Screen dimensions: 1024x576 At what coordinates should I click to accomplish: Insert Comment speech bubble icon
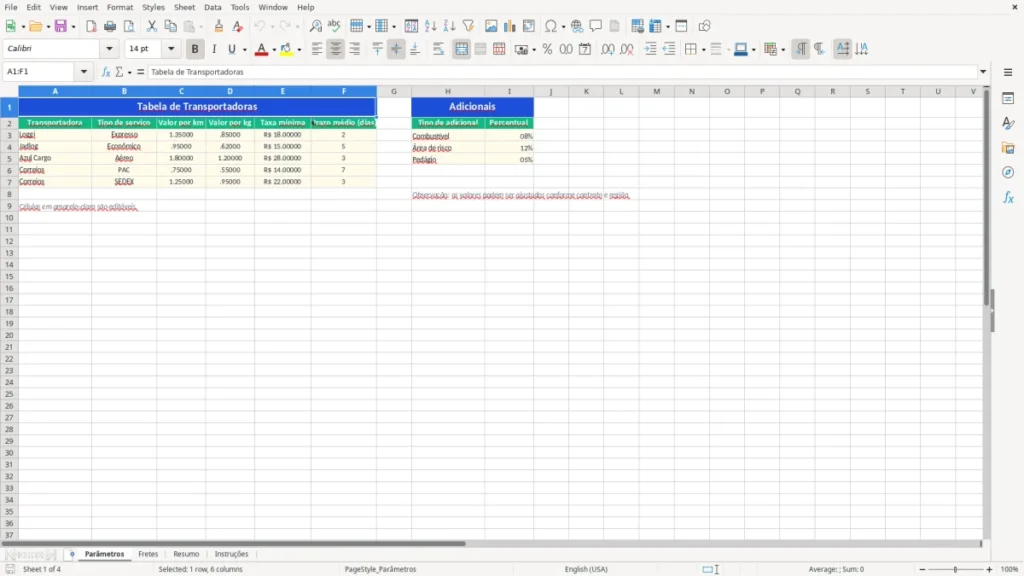(596, 26)
